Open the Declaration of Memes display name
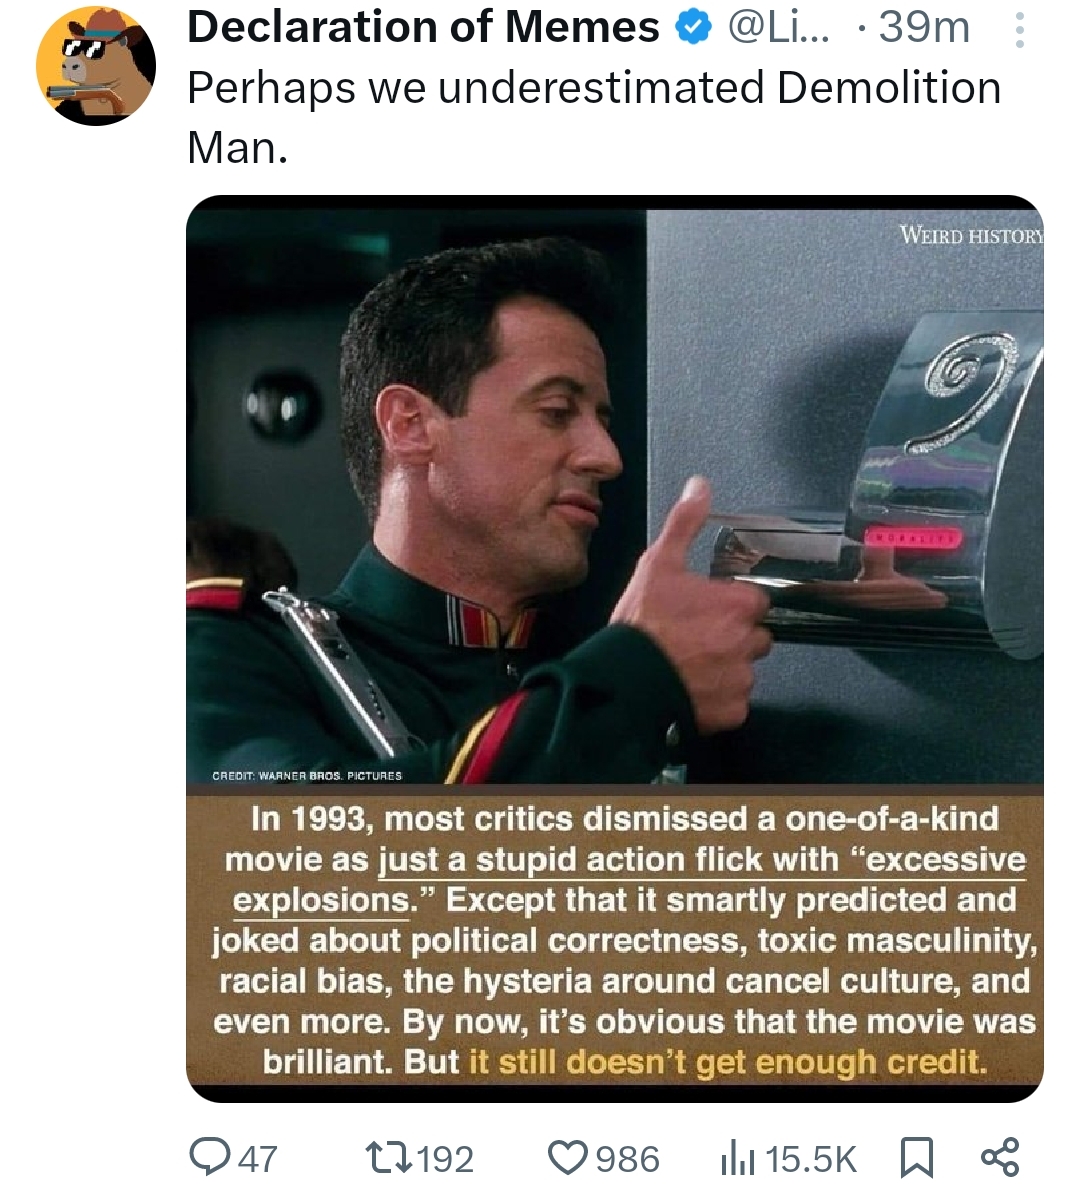The width and height of the screenshot is (1080, 1195). 423,27
